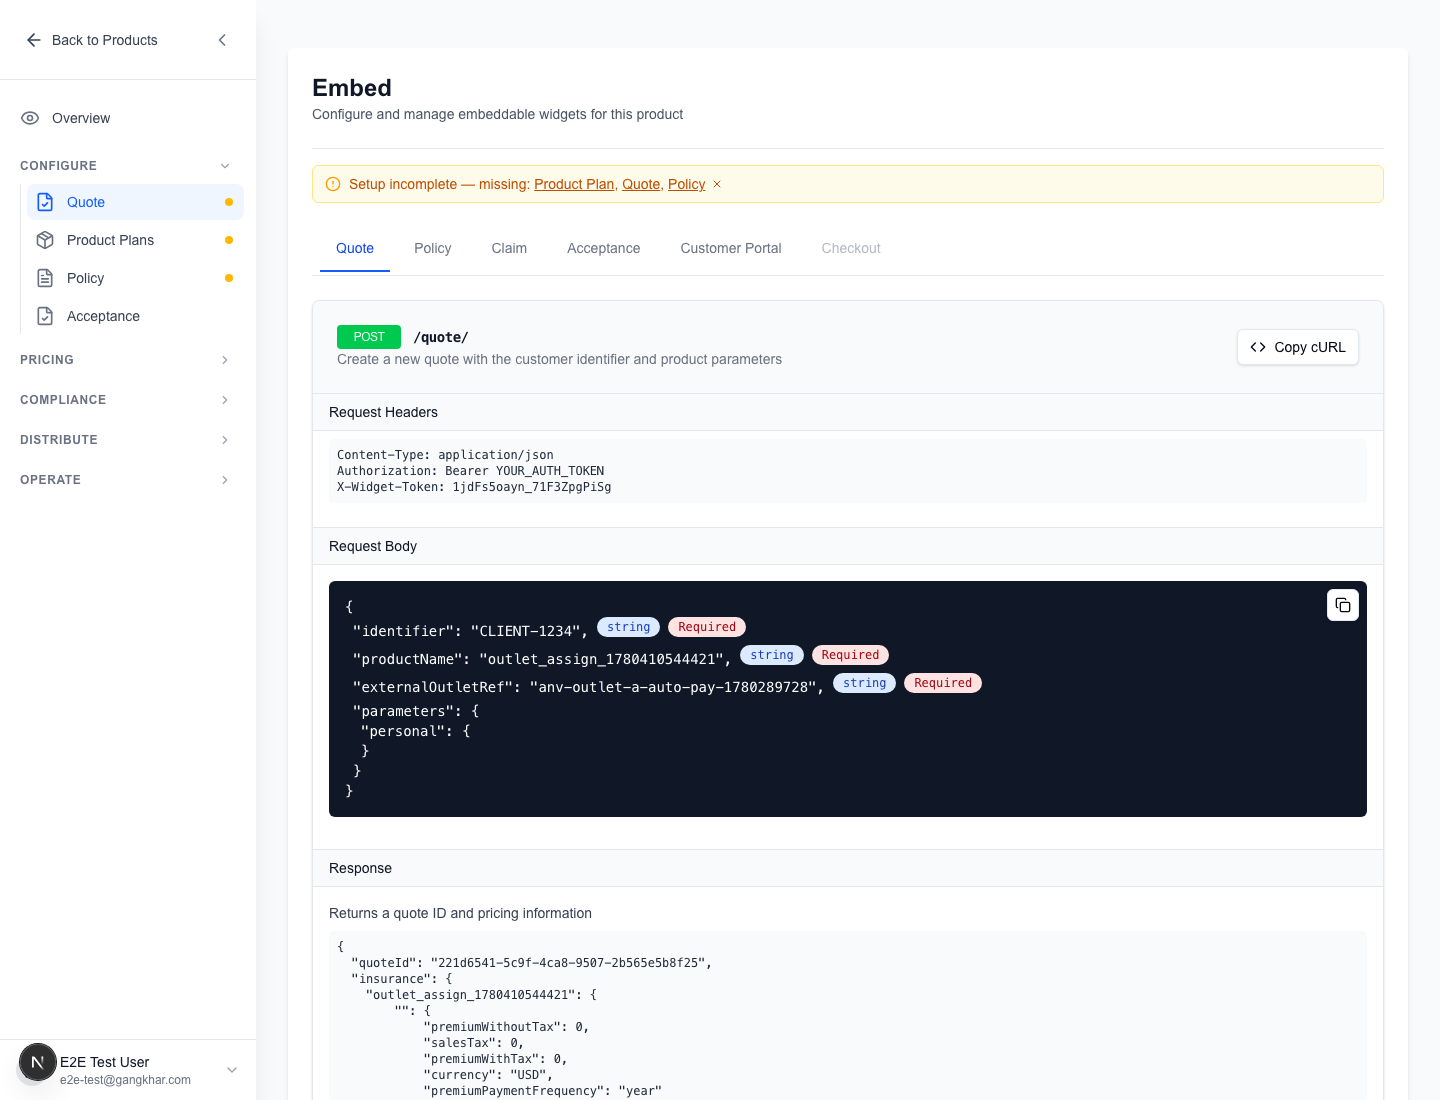Click the Authorization Bearer header line
1440x1100 pixels.
click(x=470, y=471)
